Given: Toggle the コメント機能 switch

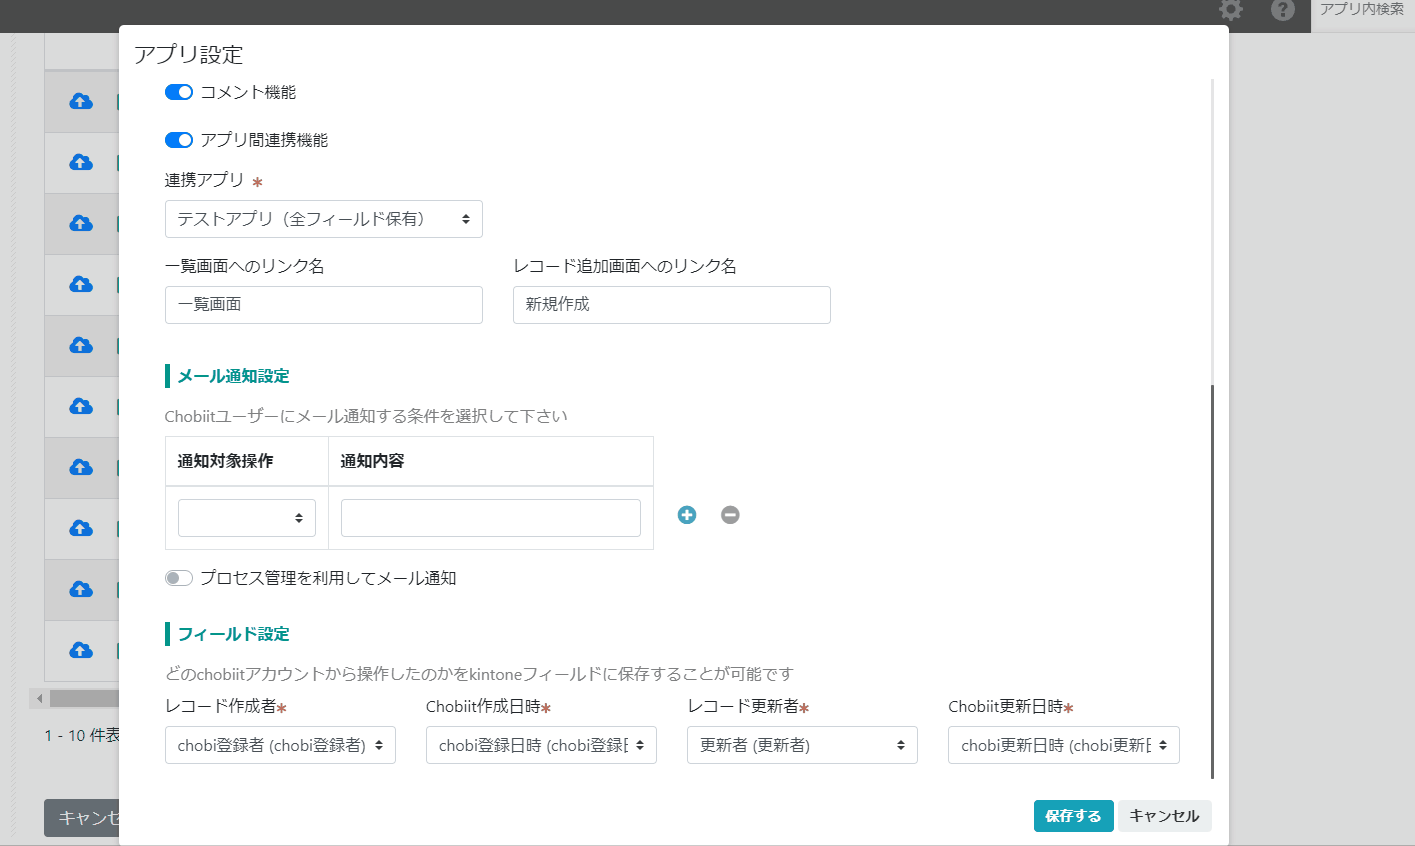Looking at the screenshot, I should (179, 92).
